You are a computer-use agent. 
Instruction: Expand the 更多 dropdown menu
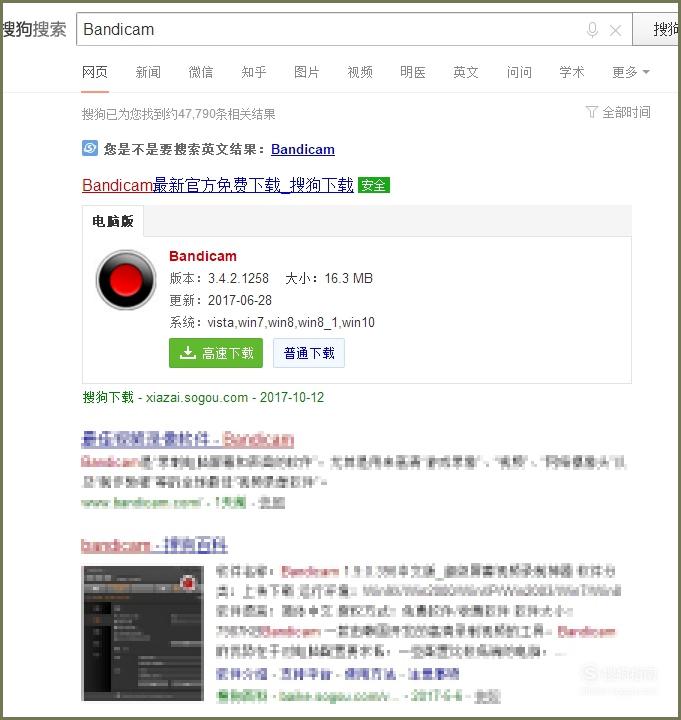(631, 72)
